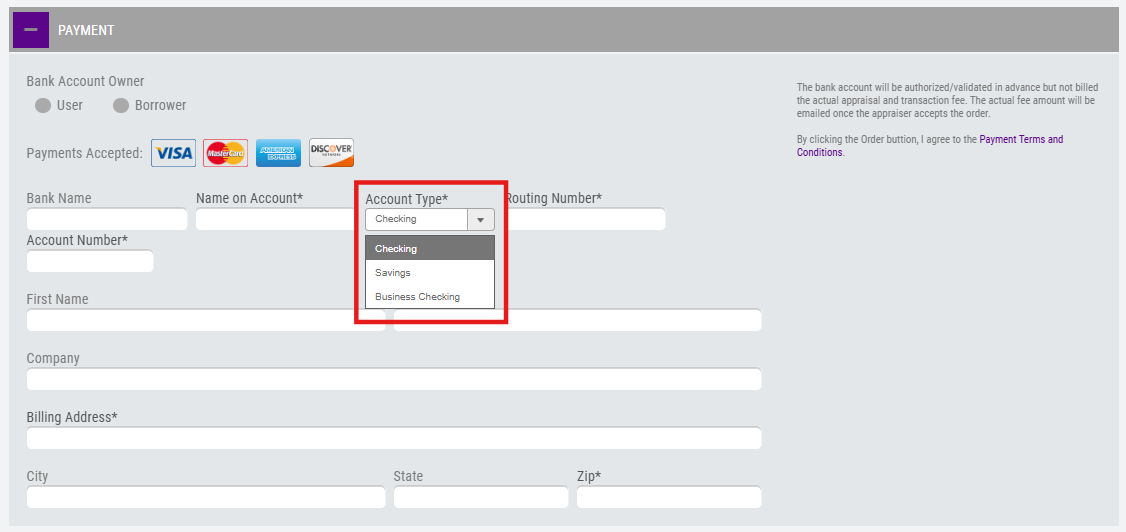Focus the Name on Account field
1126x532 pixels.
pyautogui.click(x=279, y=220)
